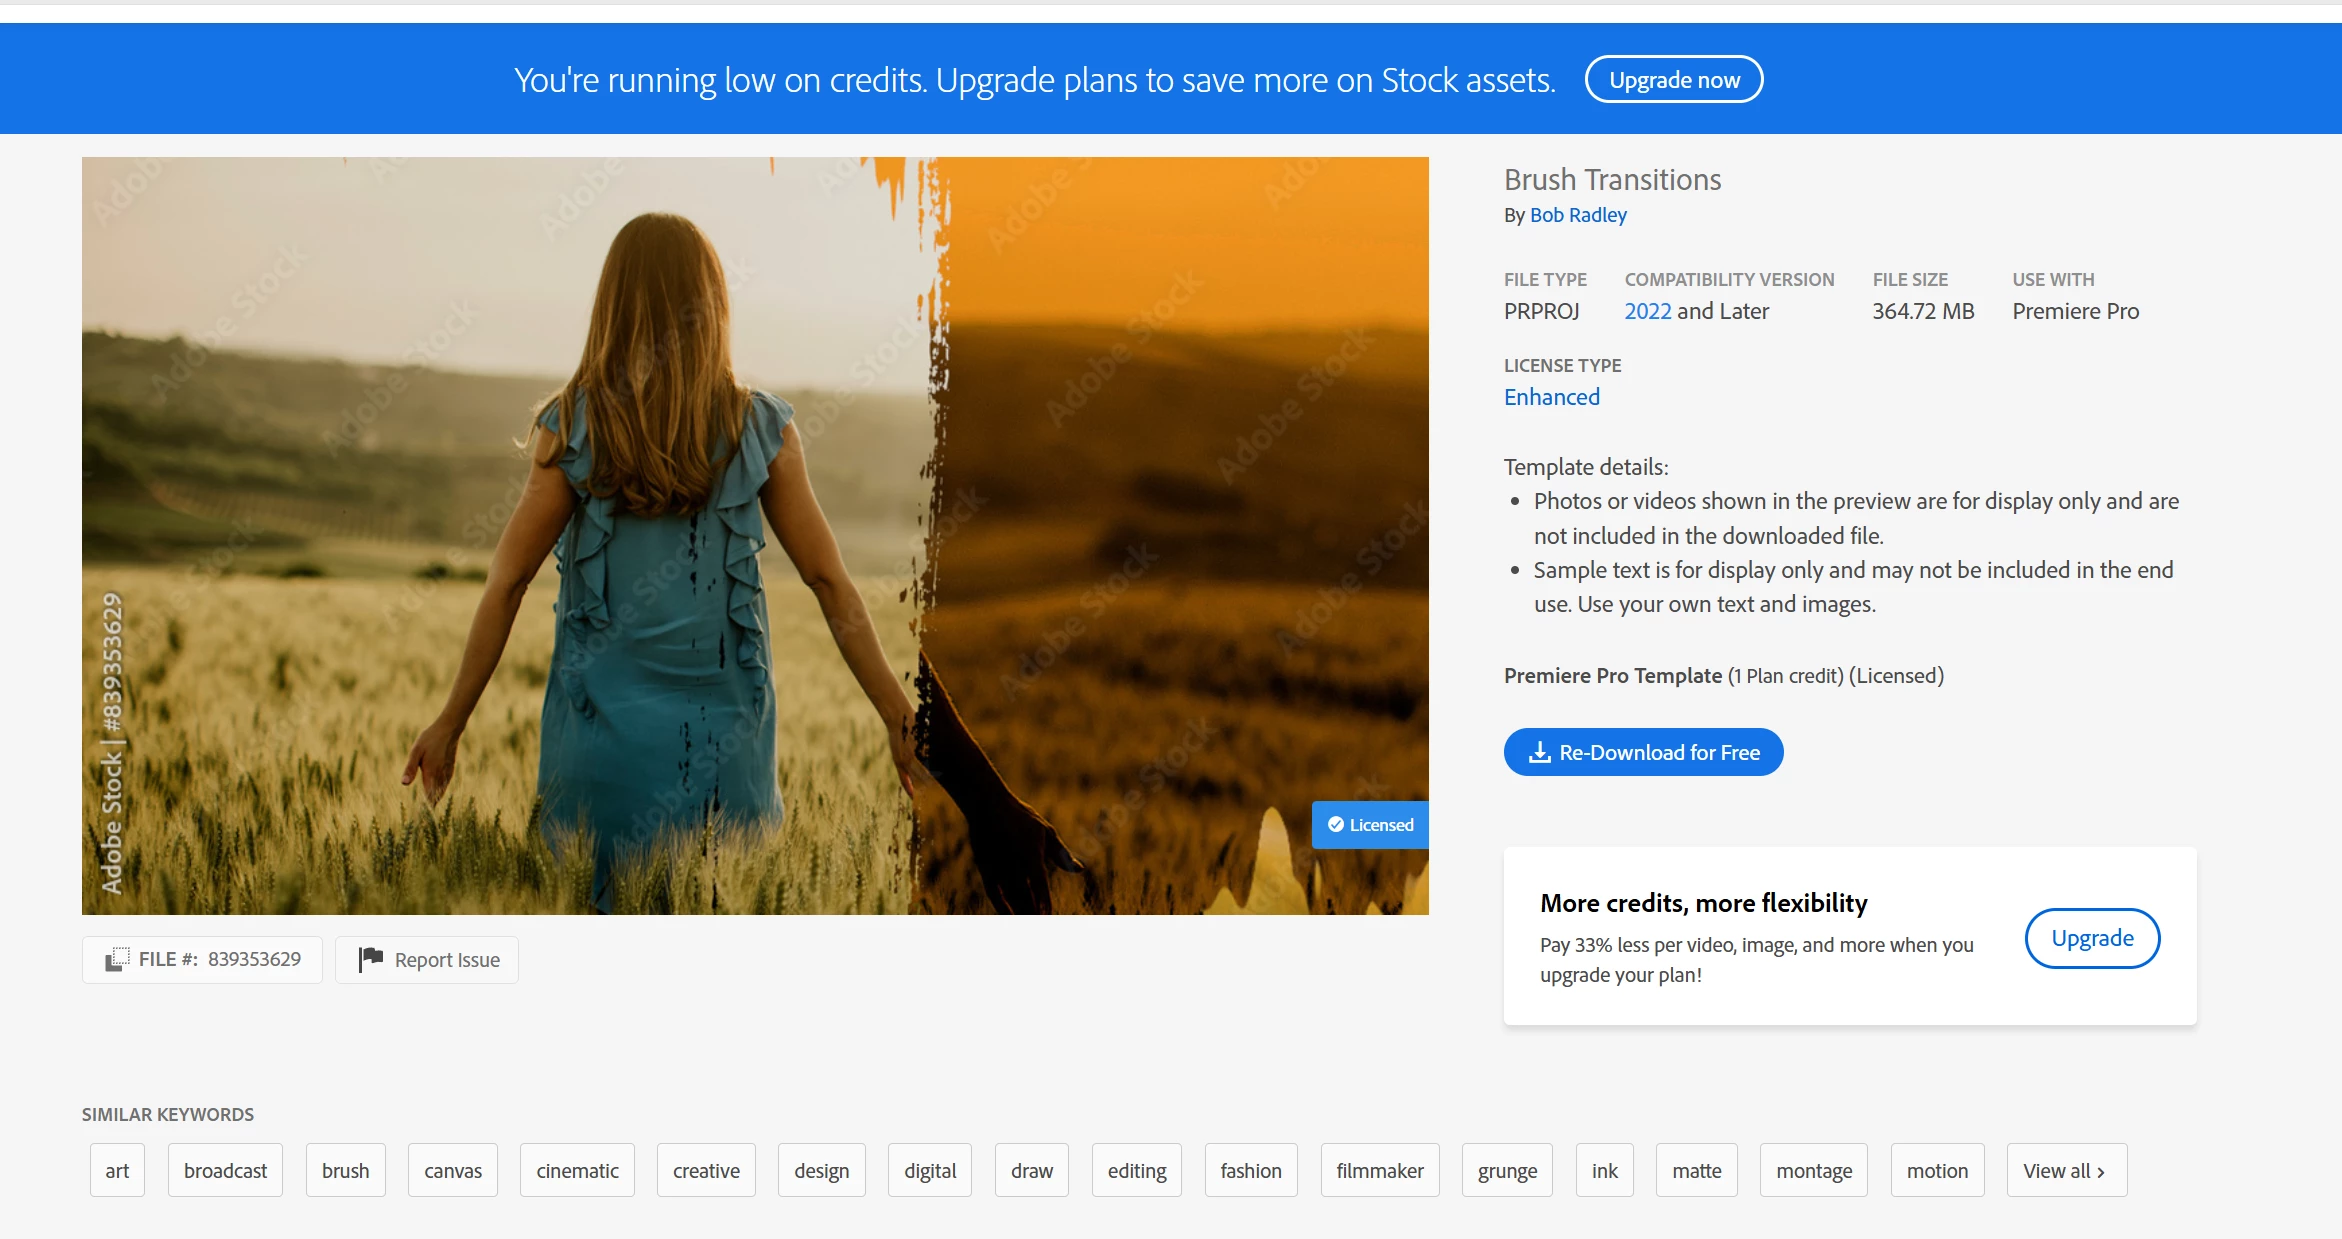
Task: Click the Licensed checkmark badge on preview
Action: [x=1369, y=825]
